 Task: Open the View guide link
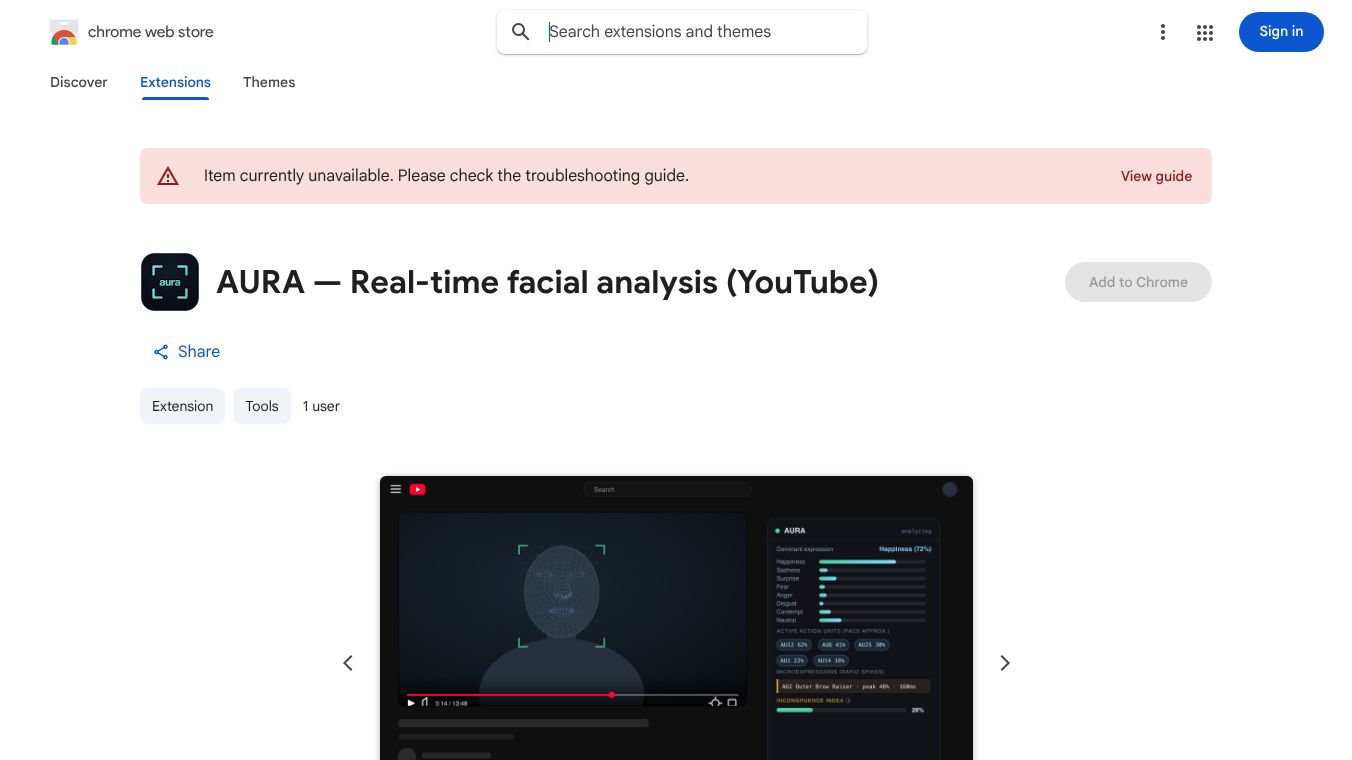click(x=1156, y=176)
